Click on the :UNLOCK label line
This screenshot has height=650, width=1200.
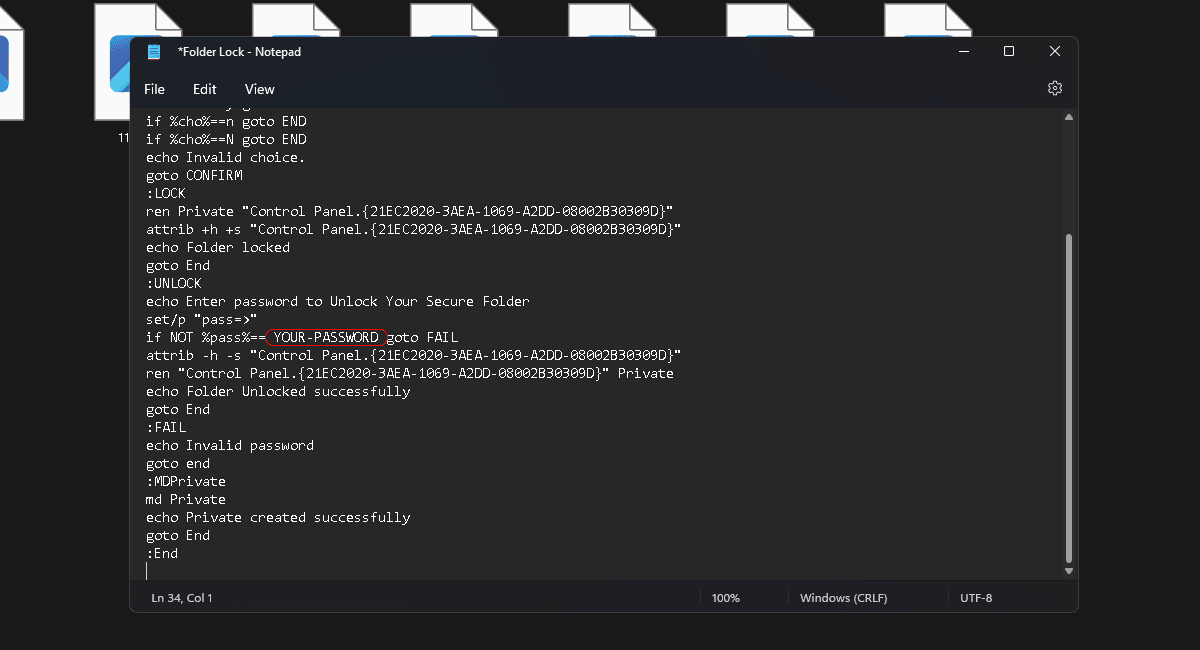click(x=174, y=284)
